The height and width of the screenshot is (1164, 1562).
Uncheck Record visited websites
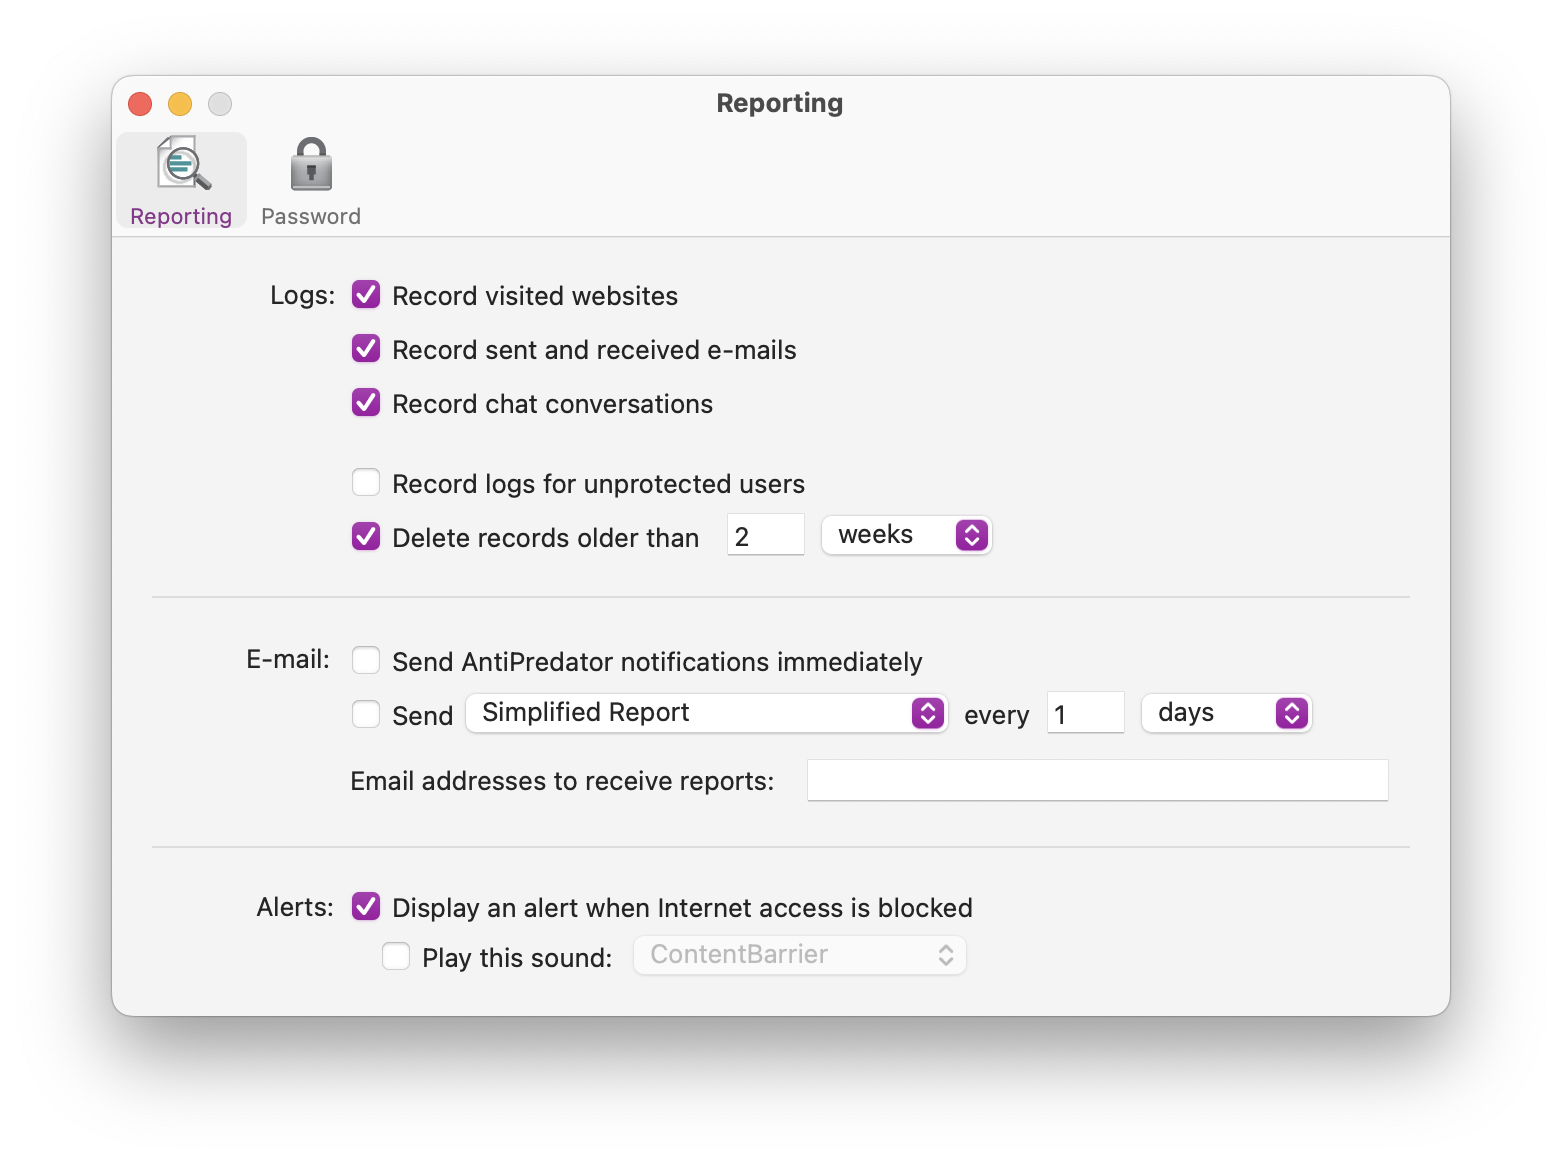pyautogui.click(x=366, y=295)
